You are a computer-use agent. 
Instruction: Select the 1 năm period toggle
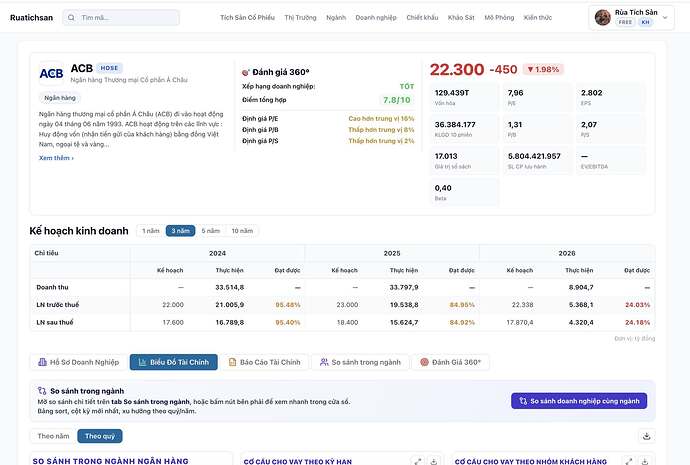pos(151,231)
